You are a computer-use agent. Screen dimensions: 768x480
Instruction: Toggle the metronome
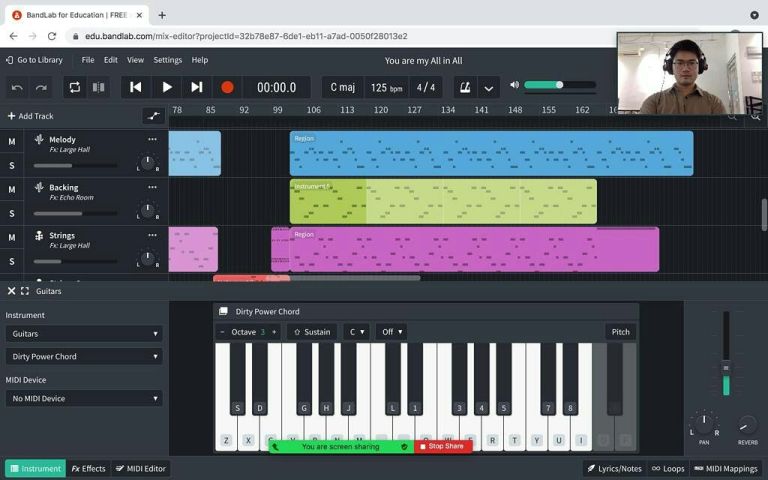(x=465, y=88)
